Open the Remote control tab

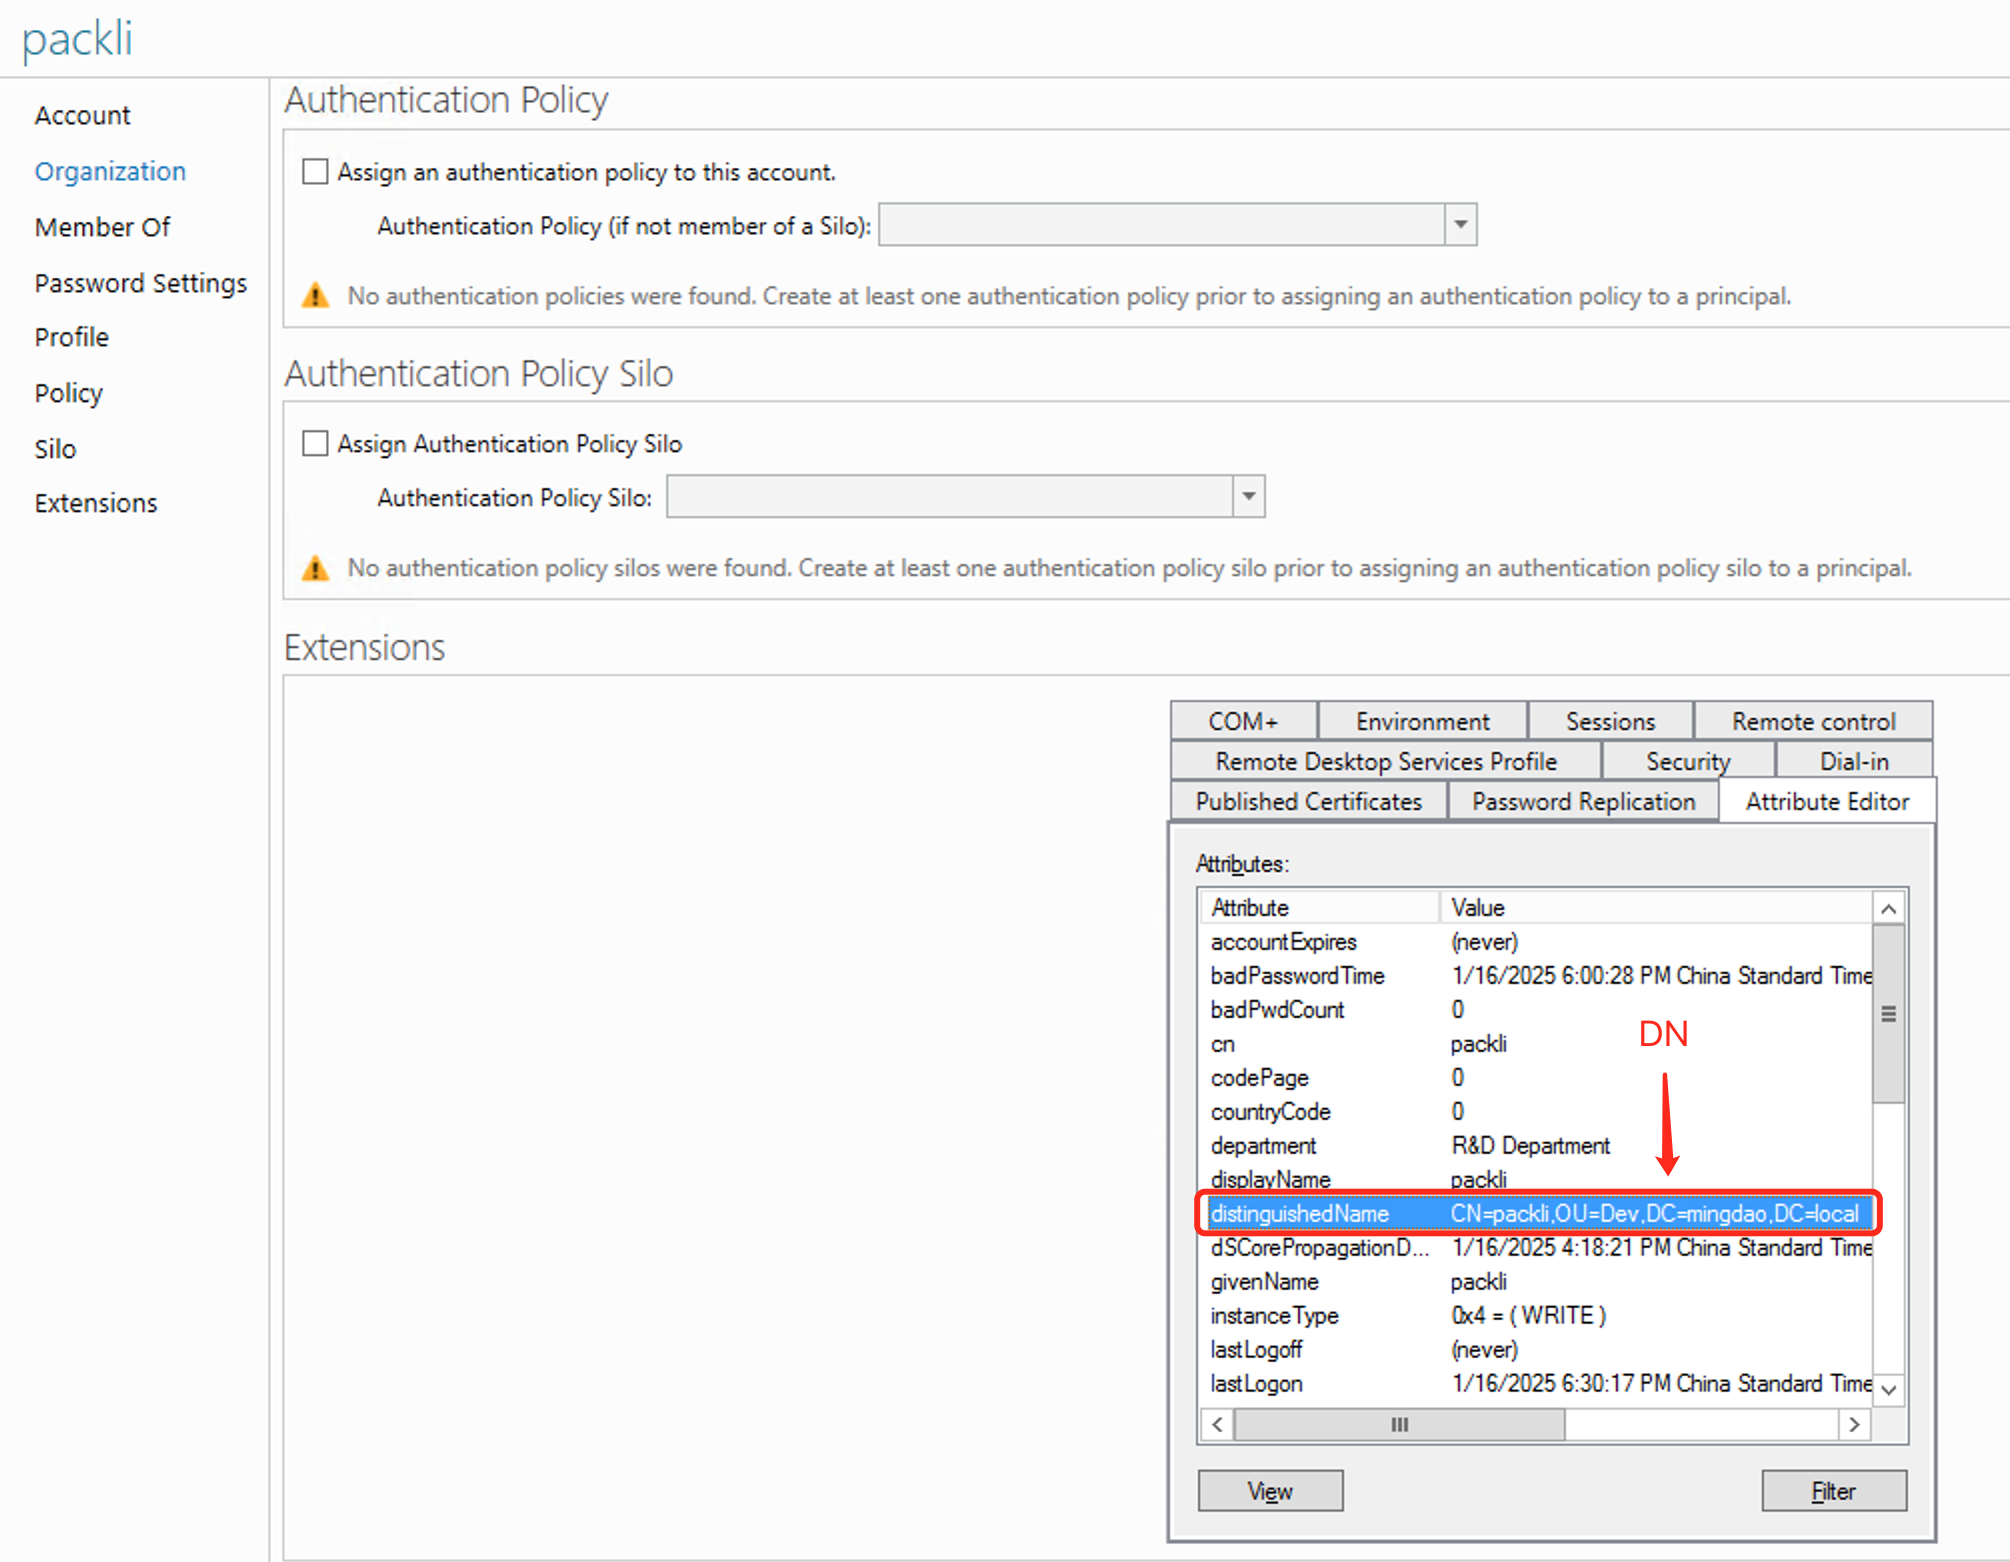point(1813,721)
